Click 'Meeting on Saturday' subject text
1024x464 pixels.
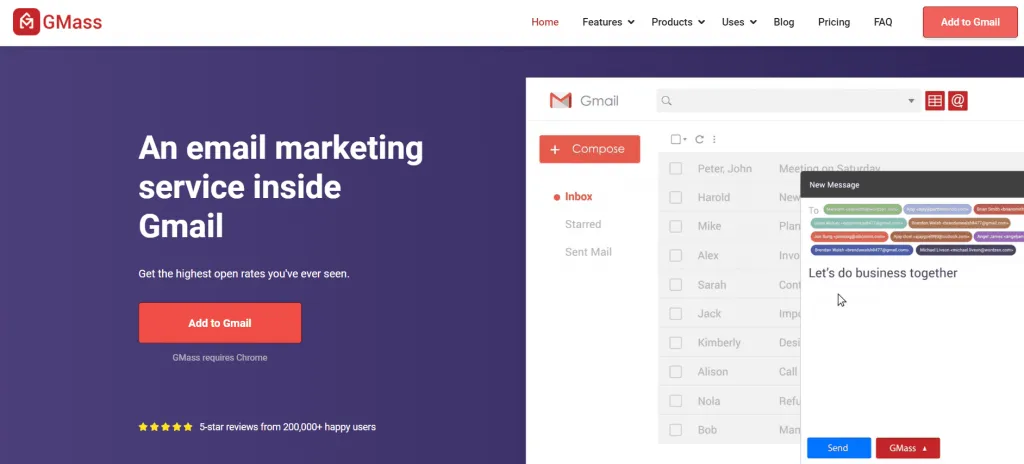click(x=829, y=169)
